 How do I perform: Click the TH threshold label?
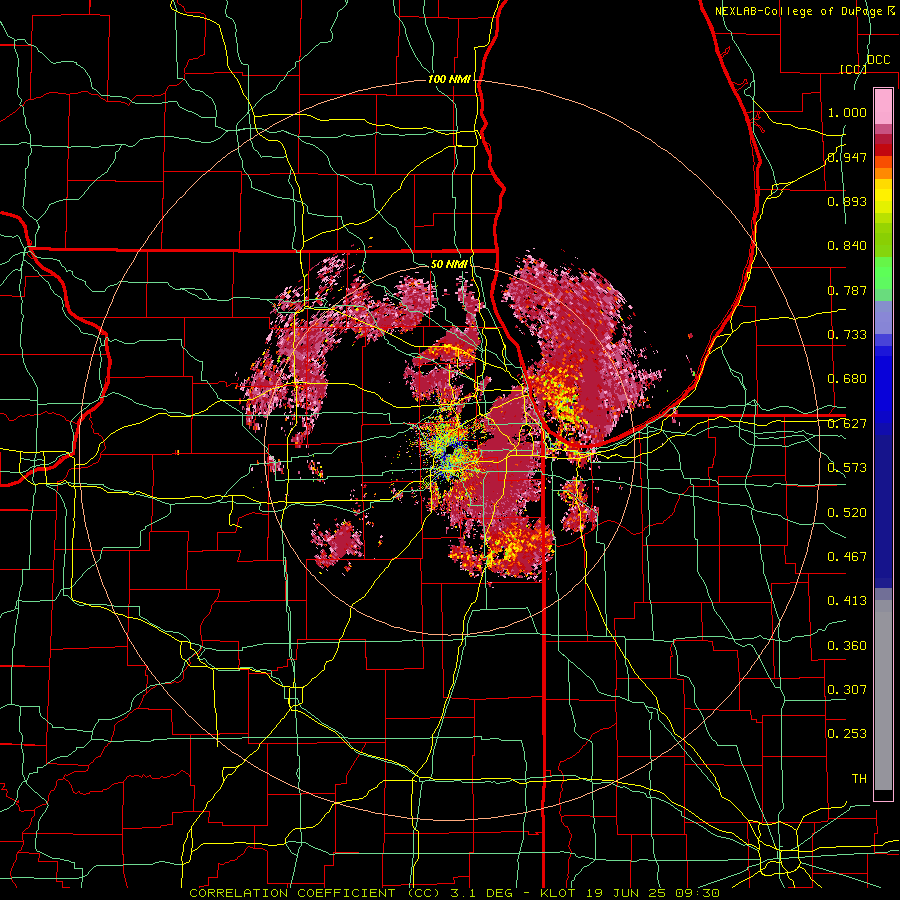(x=859, y=779)
